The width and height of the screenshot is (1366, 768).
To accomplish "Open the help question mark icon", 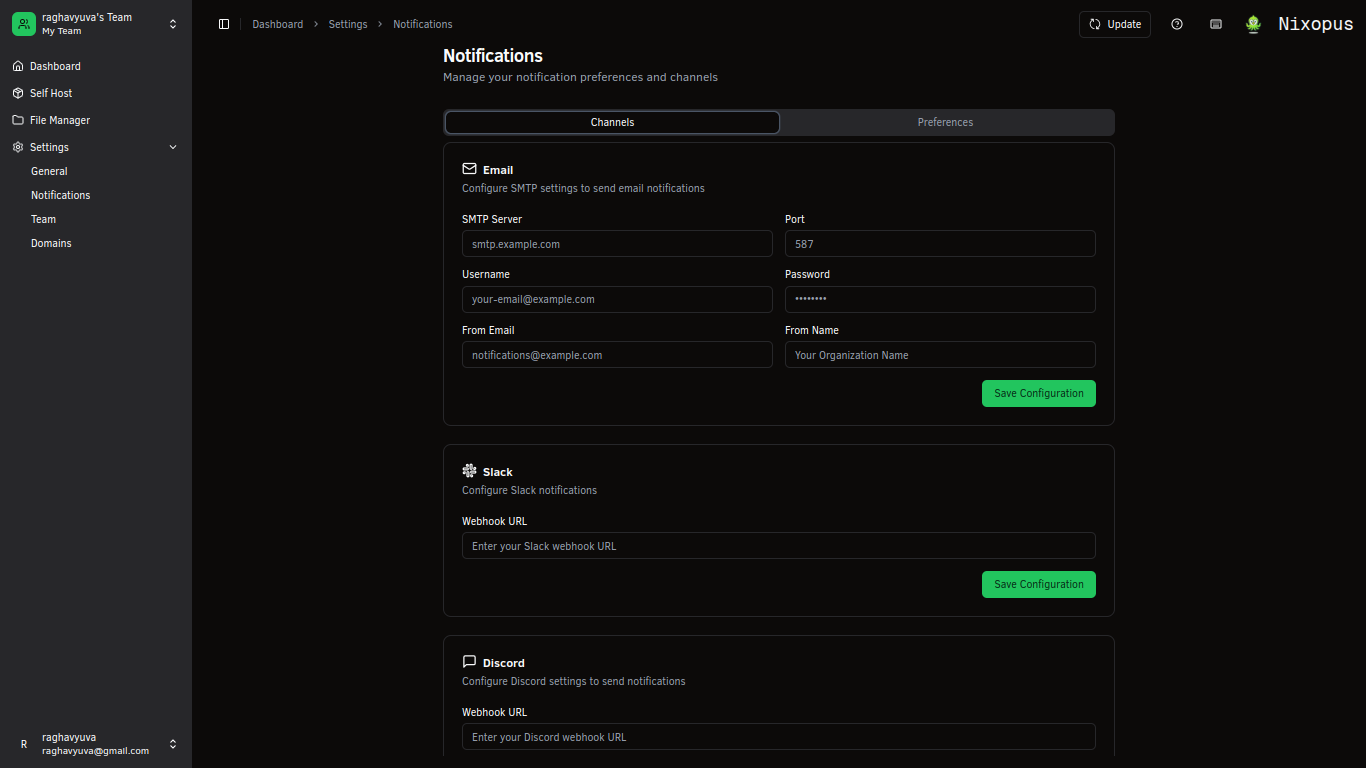I will point(1177,24).
